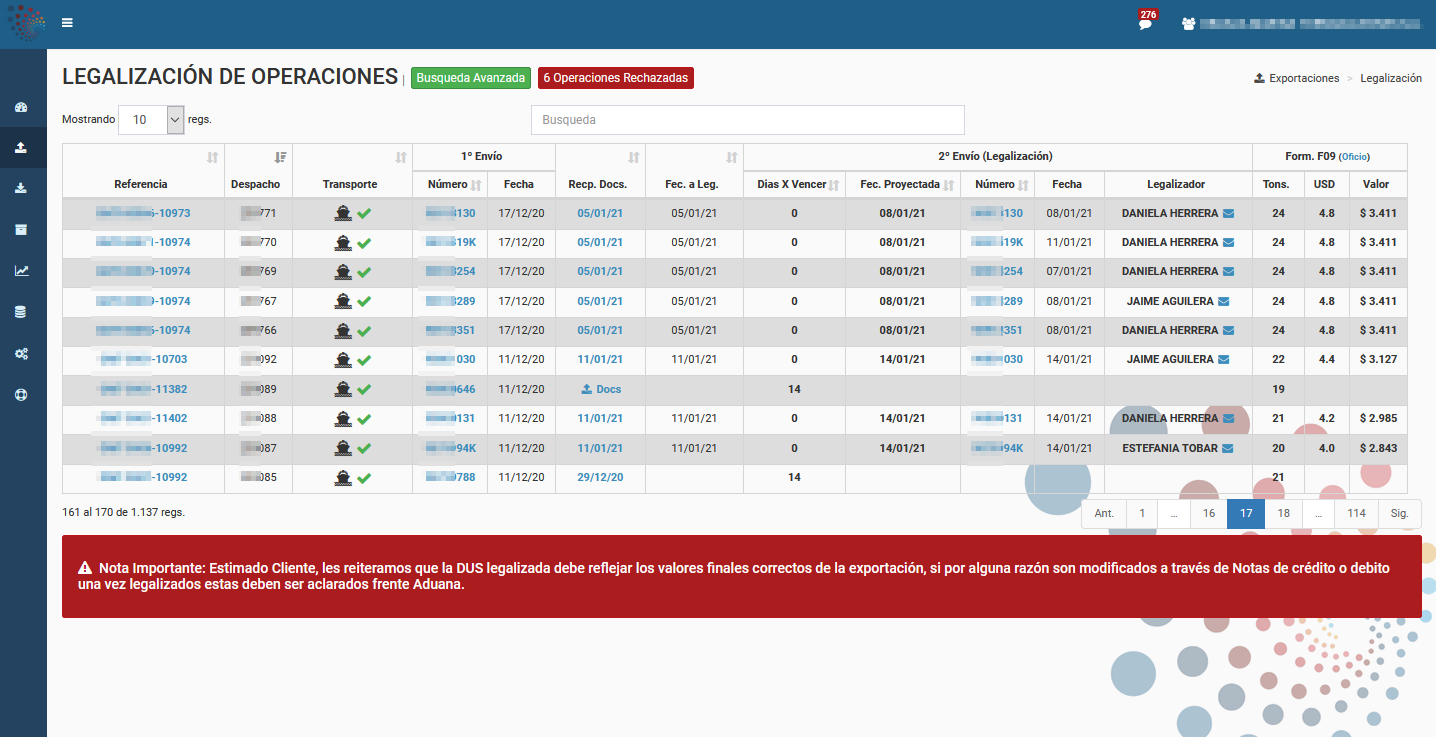Viewport: 1436px width, 737px height.
Task: Click the Busqueda search field
Action: click(x=748, y=120)
